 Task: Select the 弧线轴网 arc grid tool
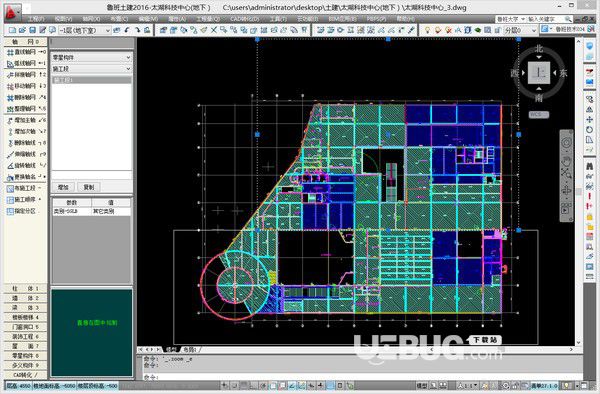(x=25, y=63)
